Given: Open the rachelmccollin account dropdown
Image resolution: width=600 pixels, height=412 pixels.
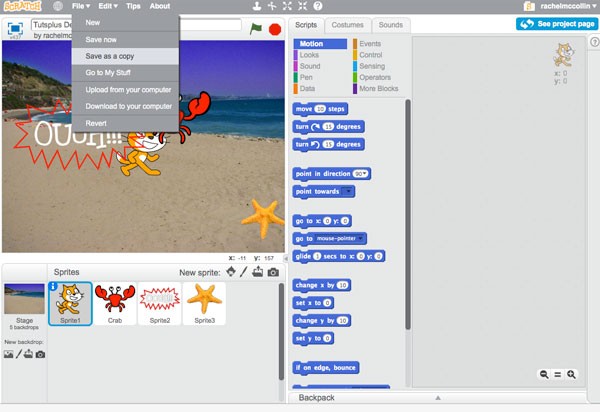Looking at the screenshot, I should click(x=568, y=6).
